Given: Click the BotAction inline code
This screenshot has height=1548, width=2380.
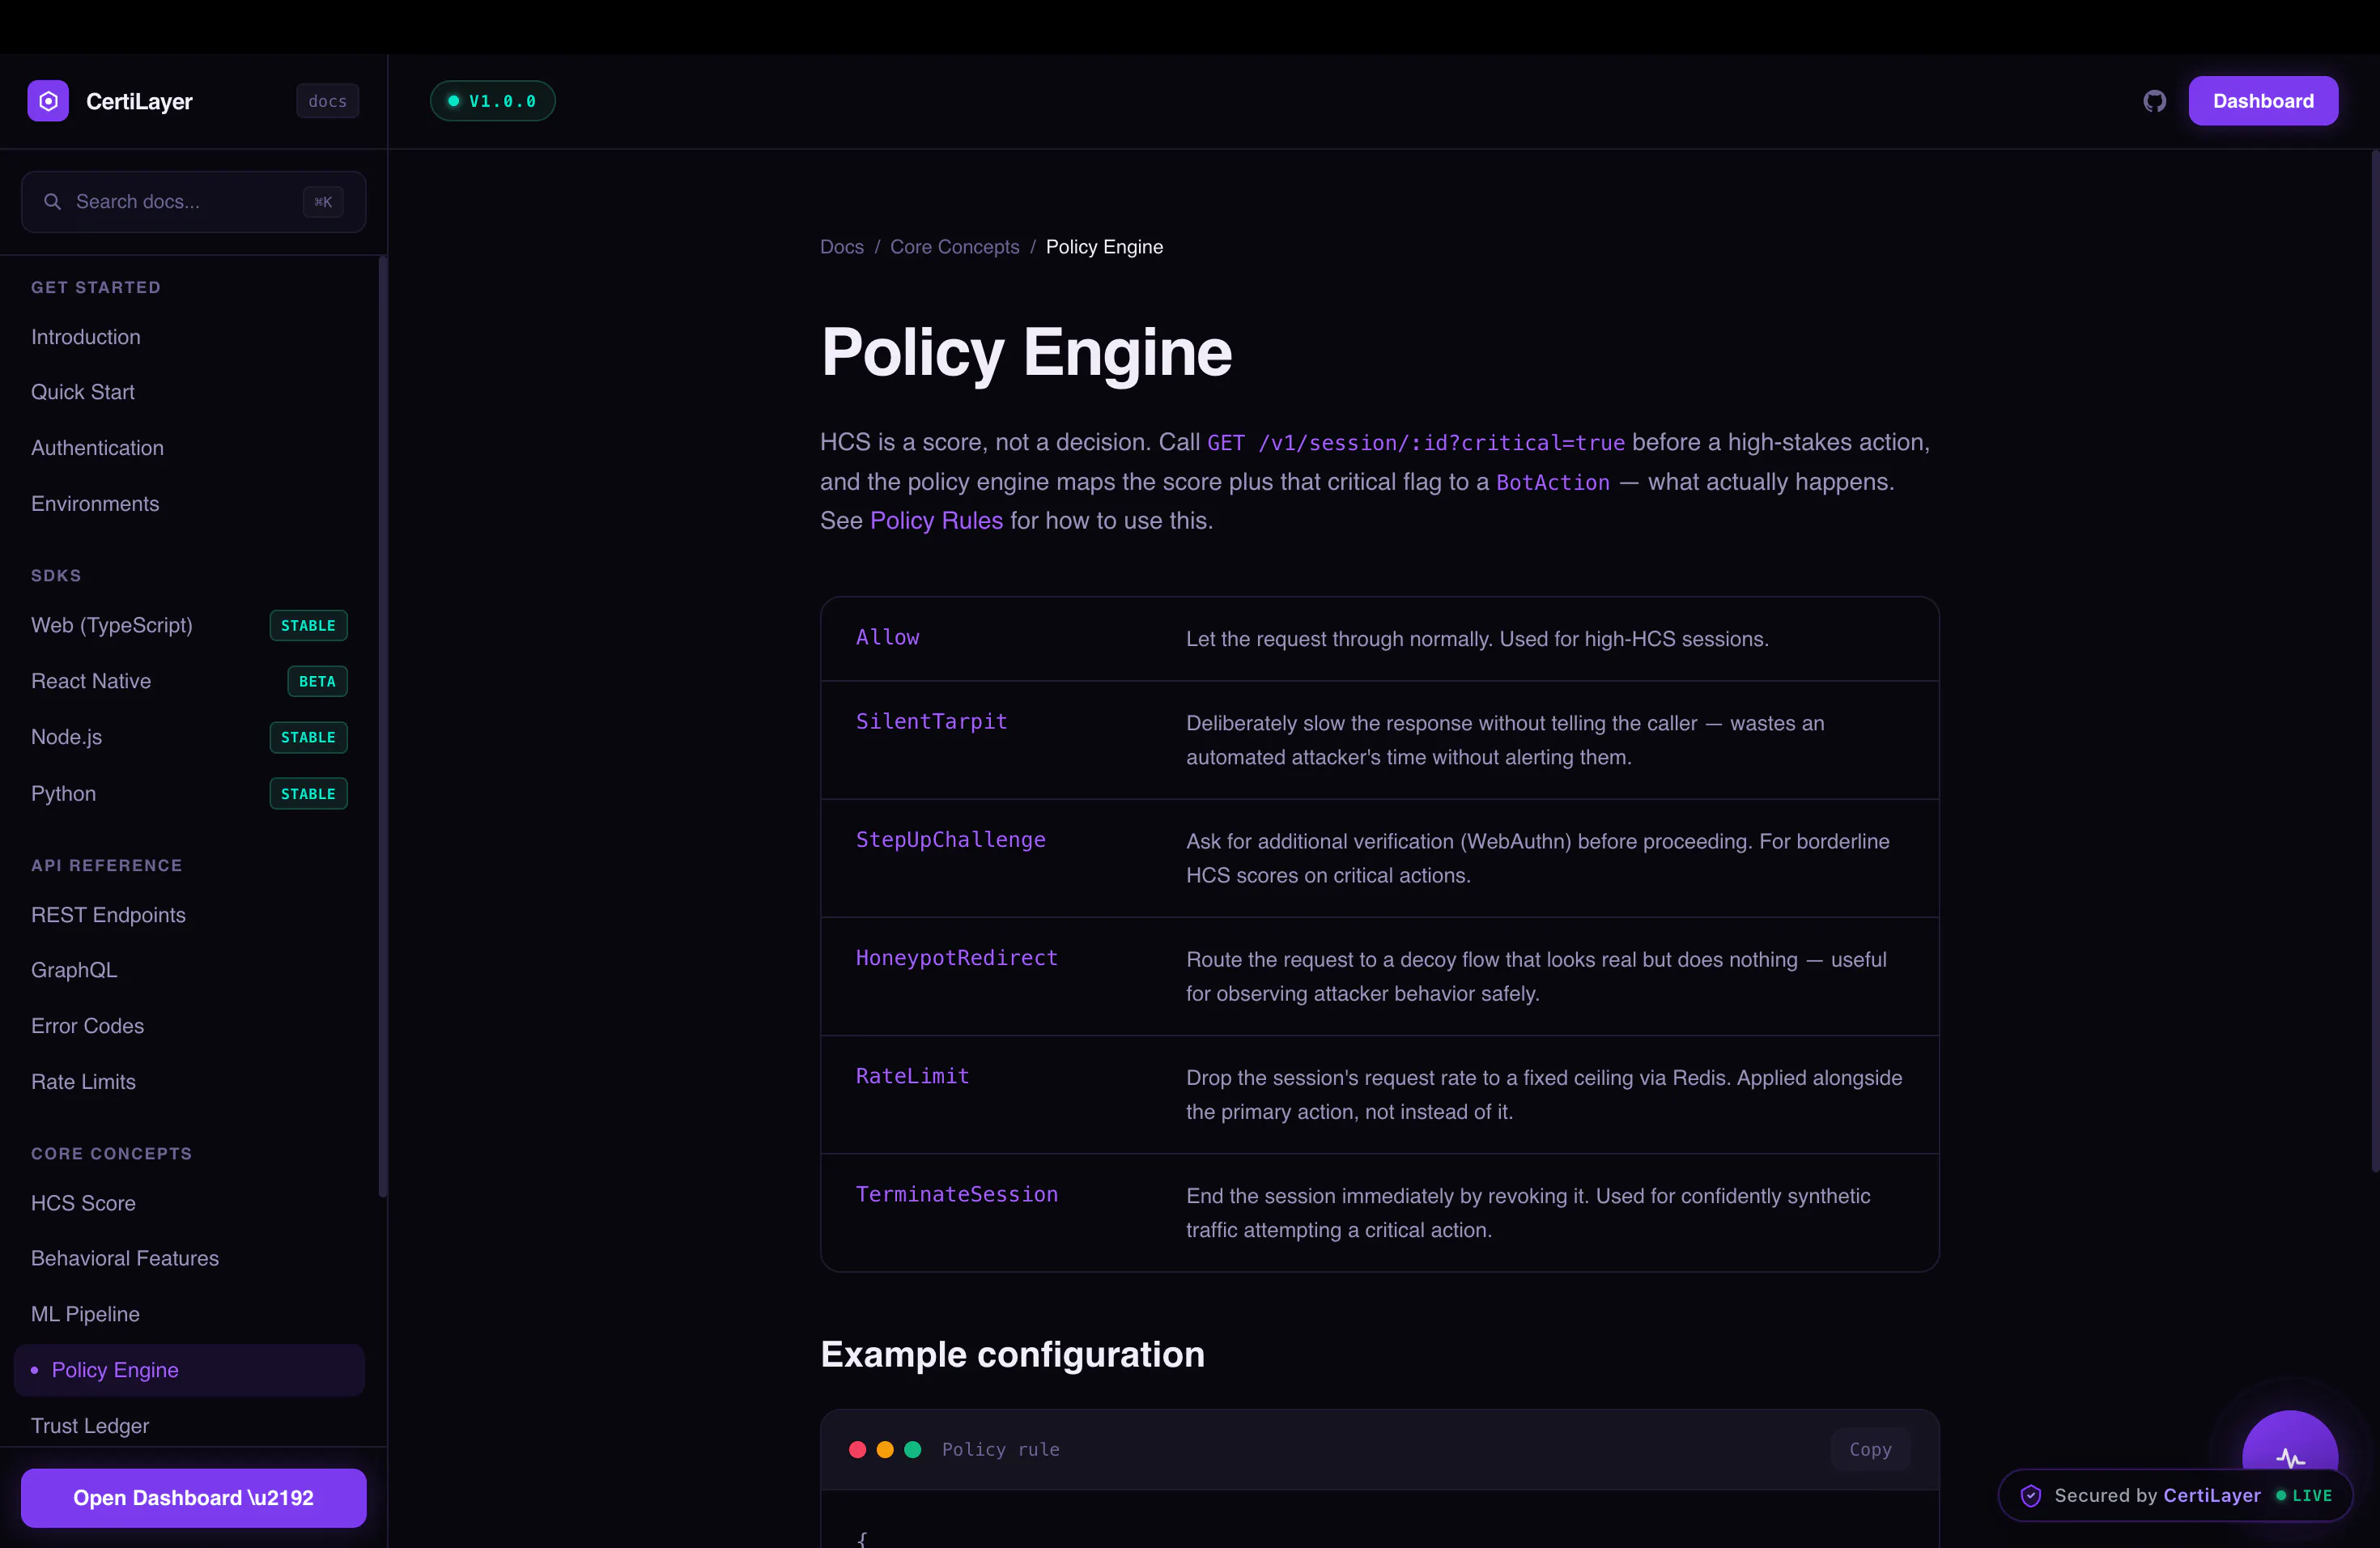Looking at the screenshot, I should coord(1552,482).
